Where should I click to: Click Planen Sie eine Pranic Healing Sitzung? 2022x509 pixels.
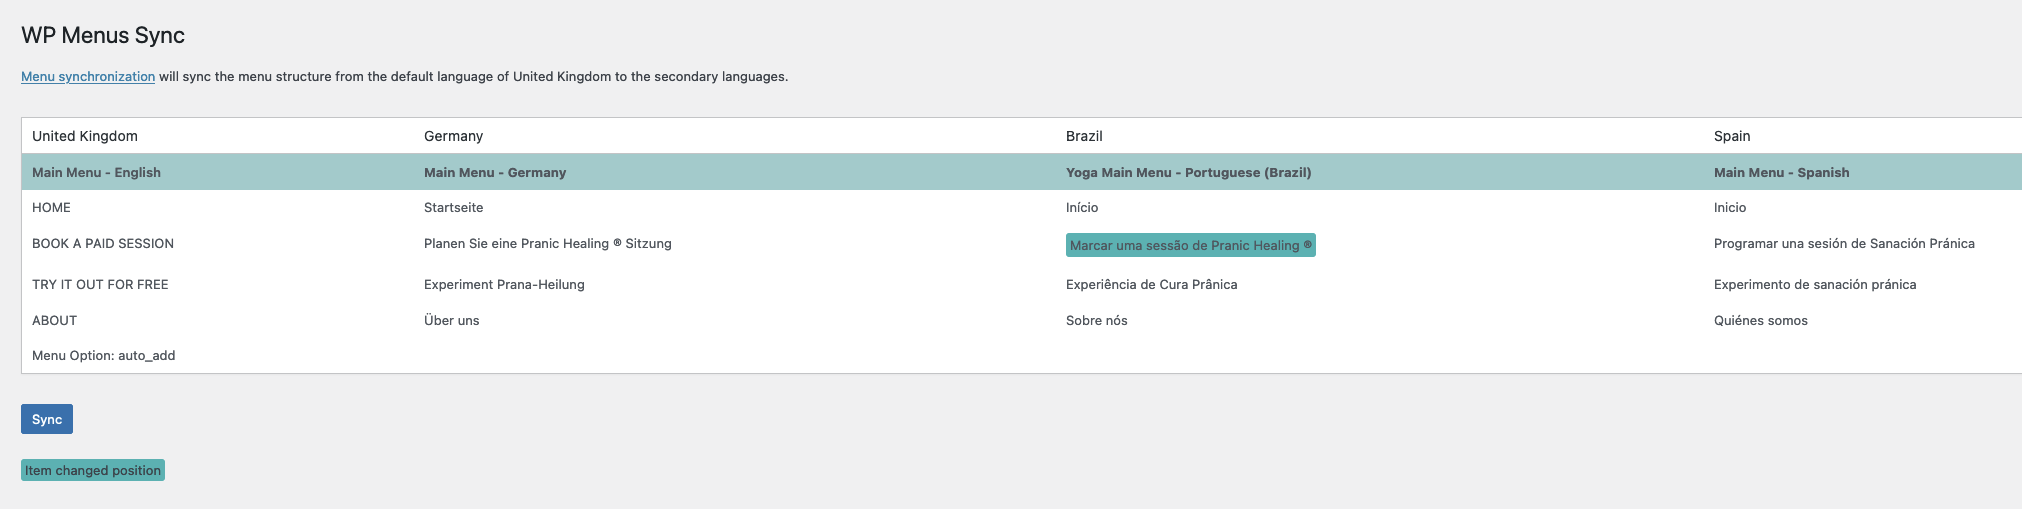(x=547, y=243)
